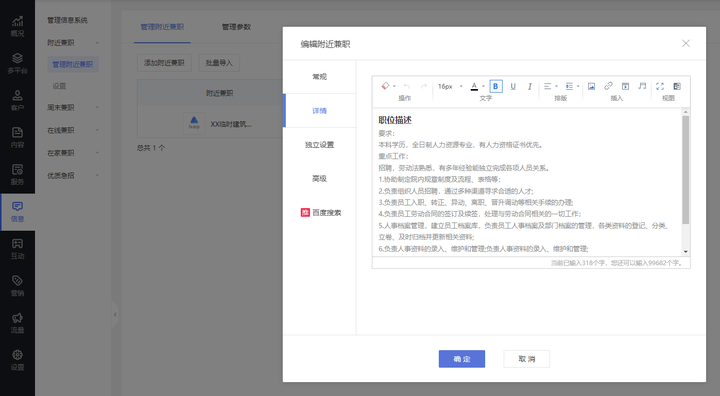720x396 pixels.
Task: Insert audio music
Action: tap(642, 86)
